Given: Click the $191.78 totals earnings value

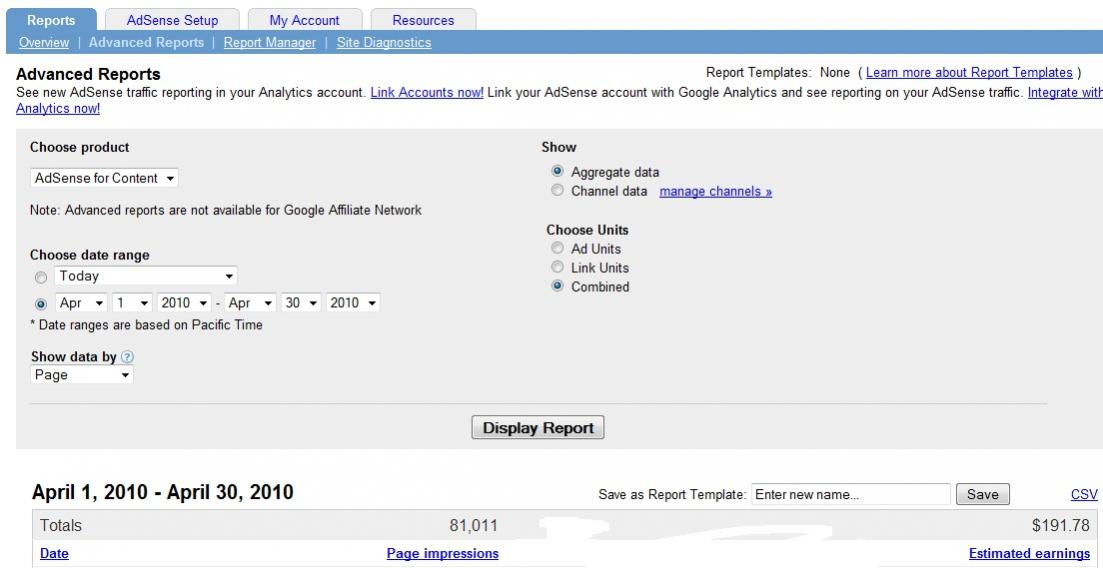Looking at the screenshot, I should click(1061, 525).
